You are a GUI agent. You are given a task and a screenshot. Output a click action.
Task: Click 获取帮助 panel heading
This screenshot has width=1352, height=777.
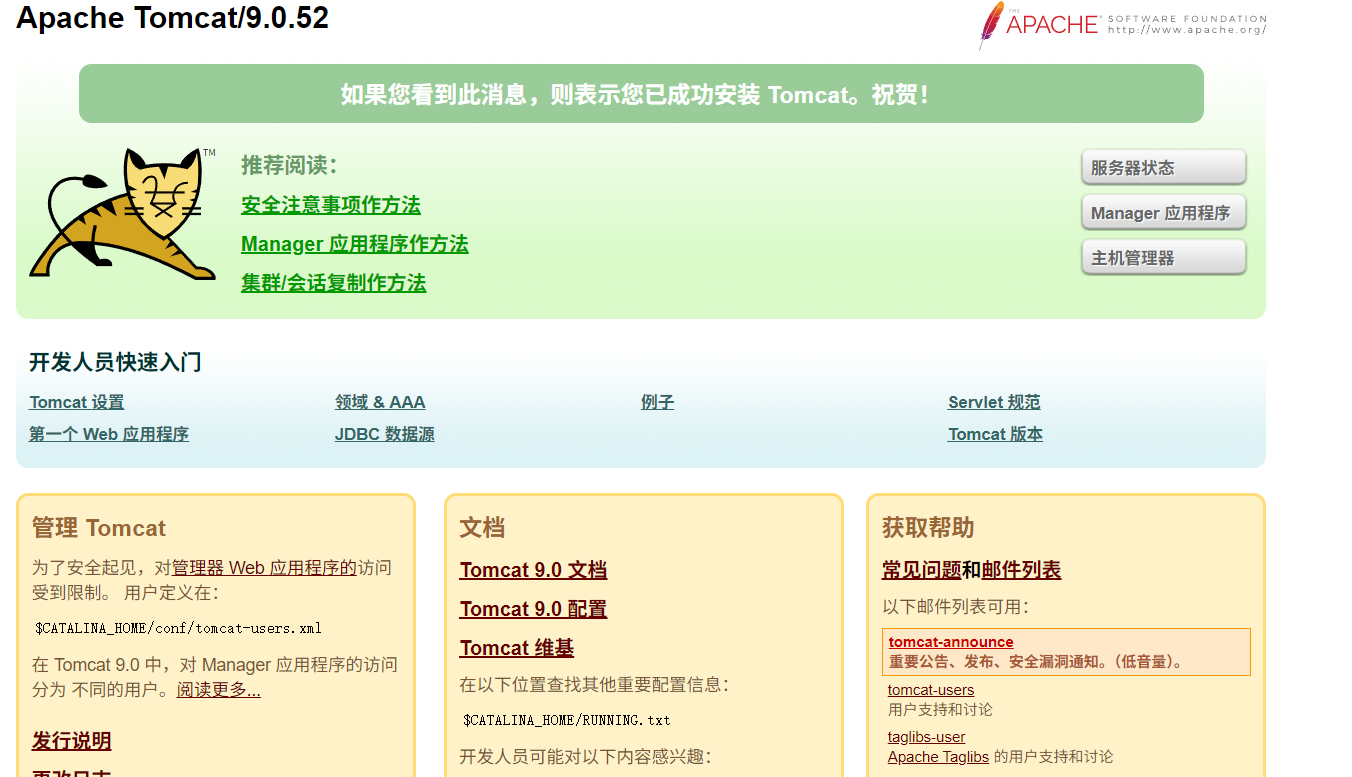point(928,528)
